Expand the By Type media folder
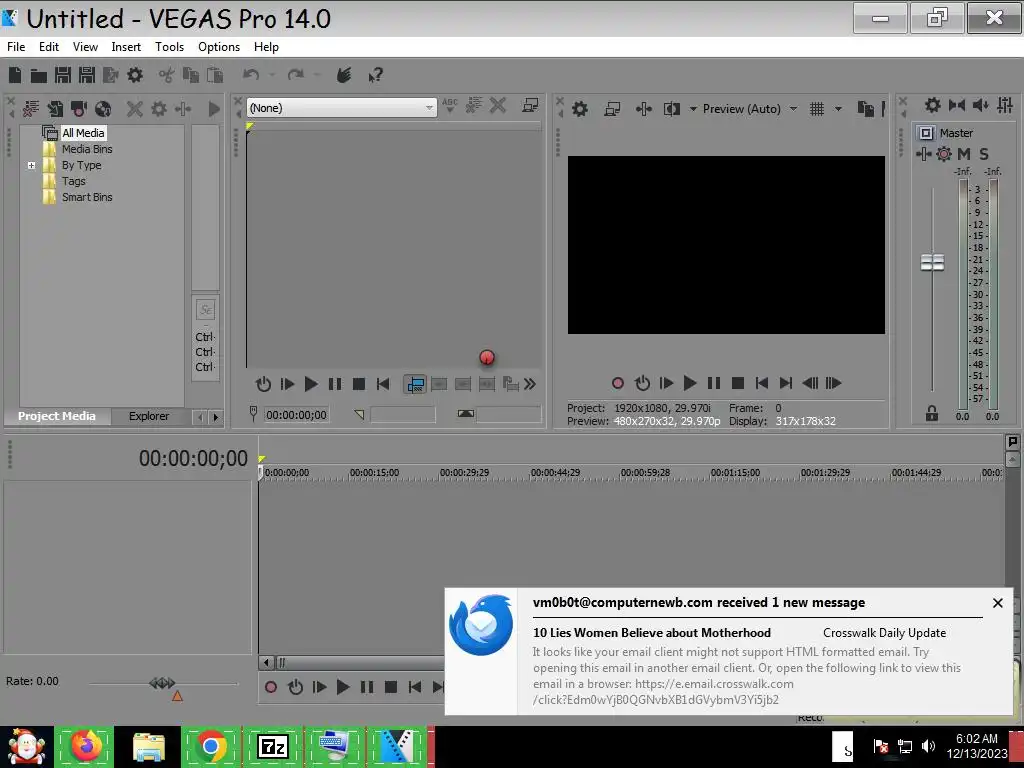Screen dimensions: 1024x768 click(x=31, y=165)
